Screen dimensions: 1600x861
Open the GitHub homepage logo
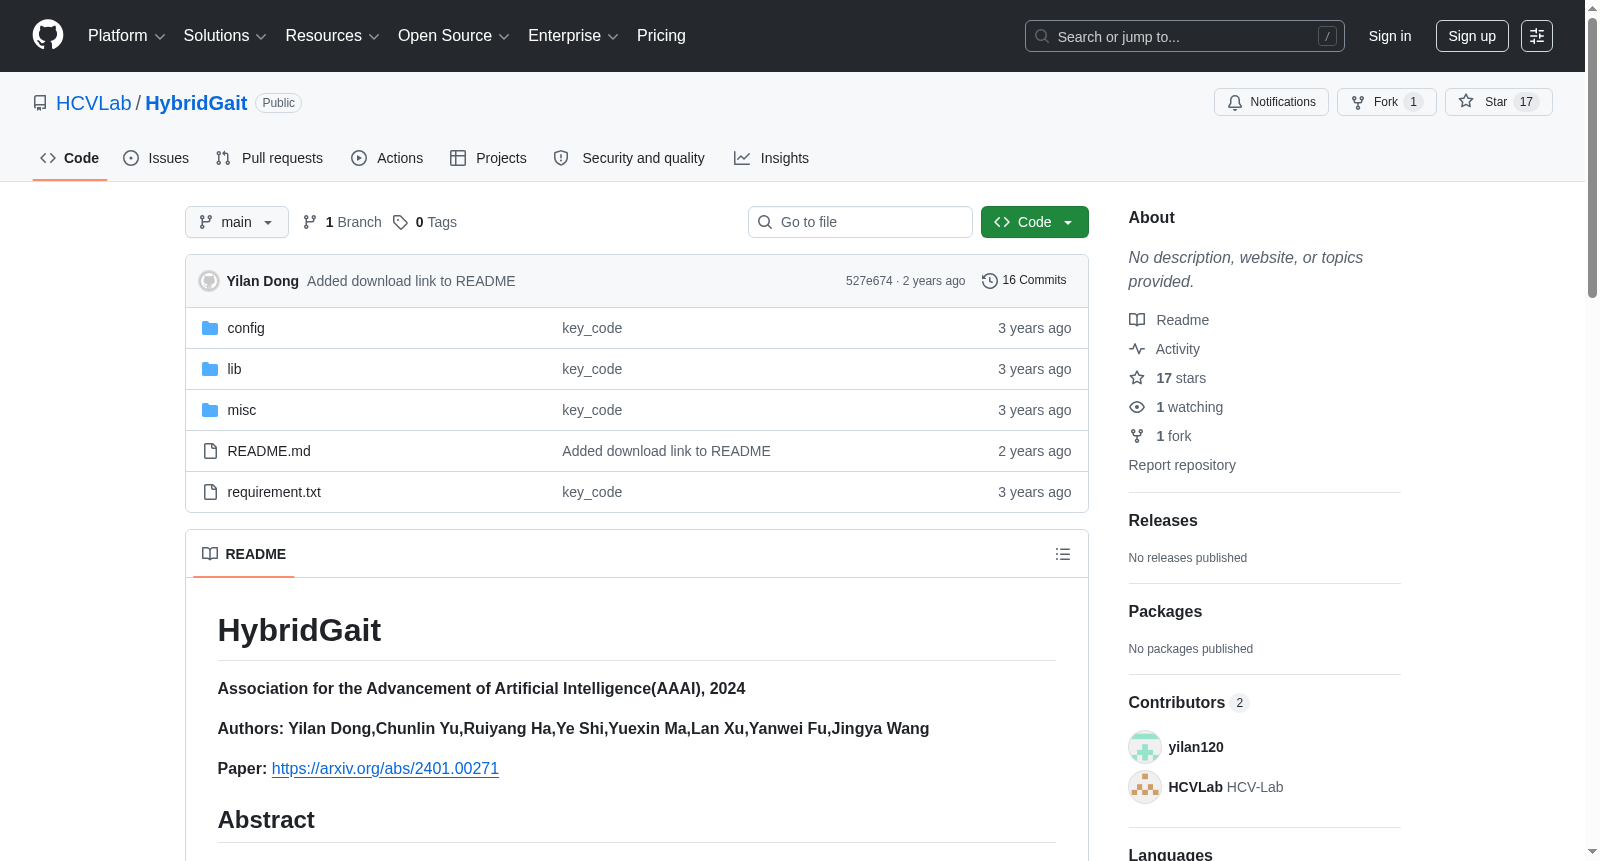(x=48, y=35)
